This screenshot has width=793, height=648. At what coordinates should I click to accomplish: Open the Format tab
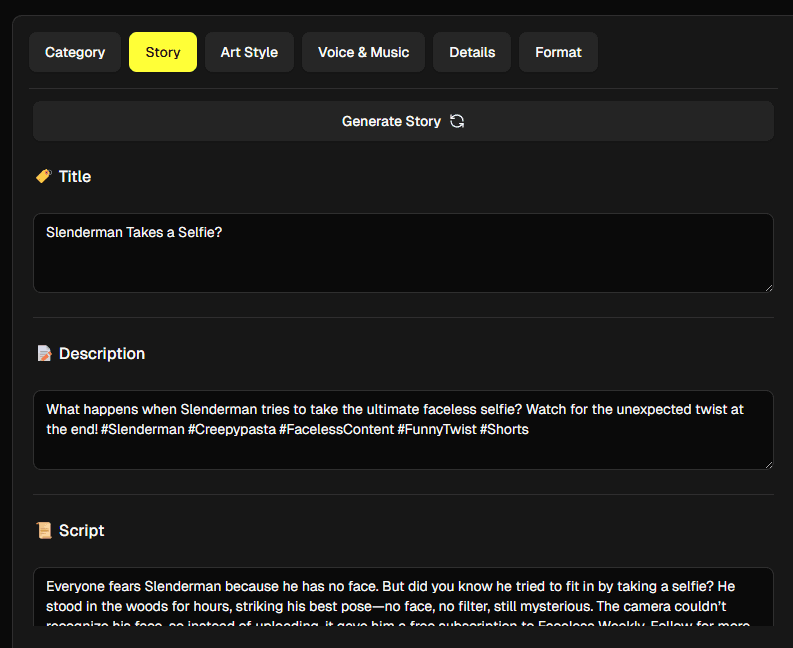558,52
